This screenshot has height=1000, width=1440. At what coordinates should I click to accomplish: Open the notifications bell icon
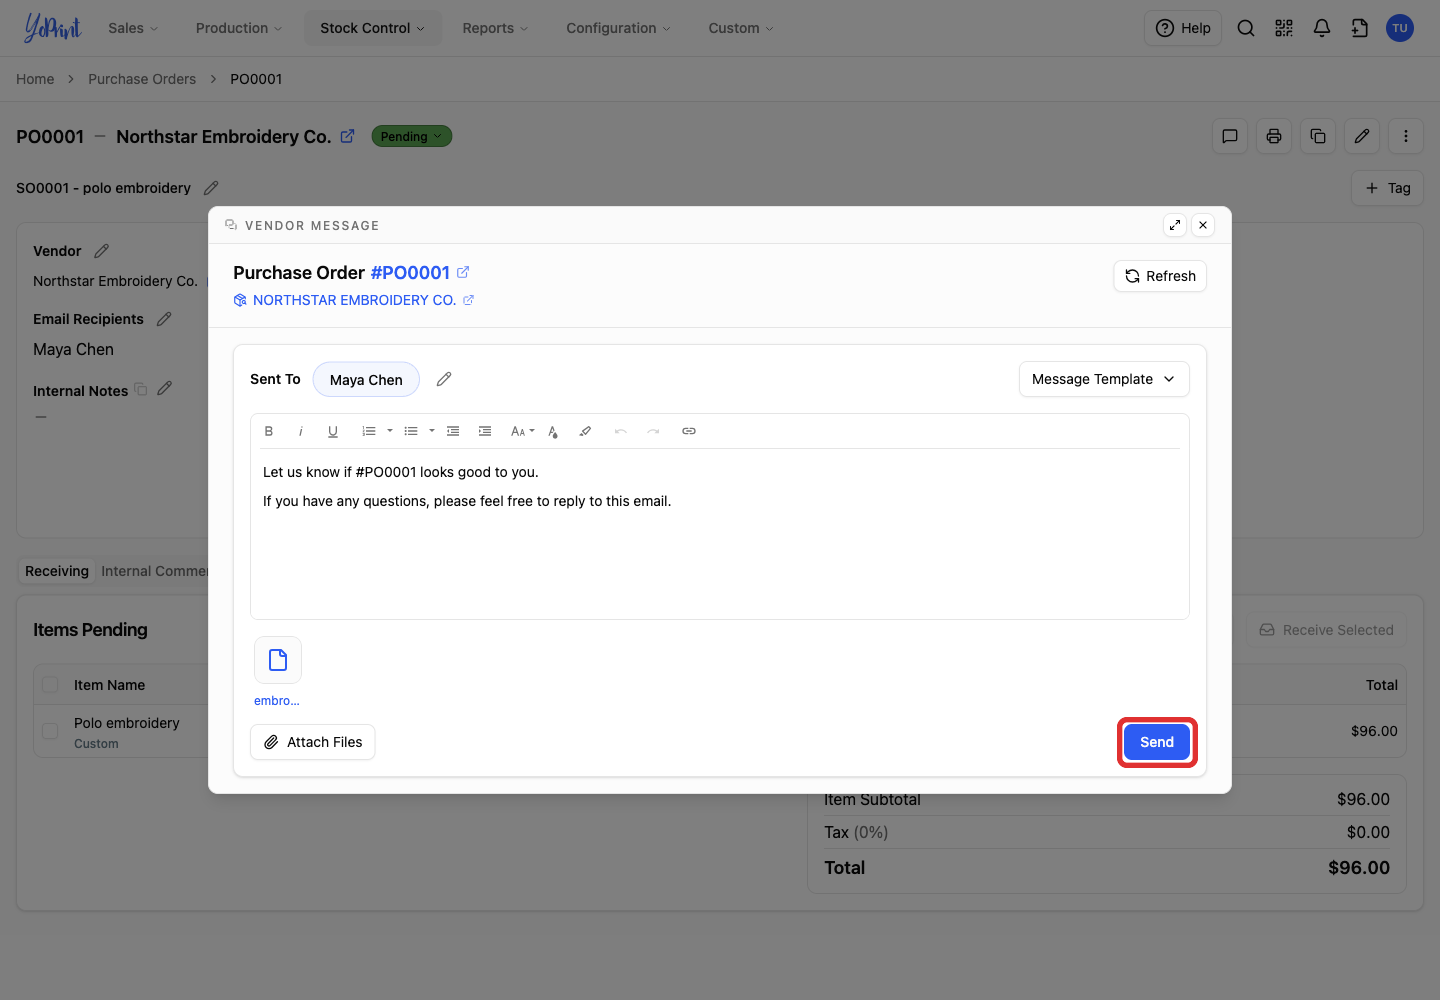point(1322,28)
